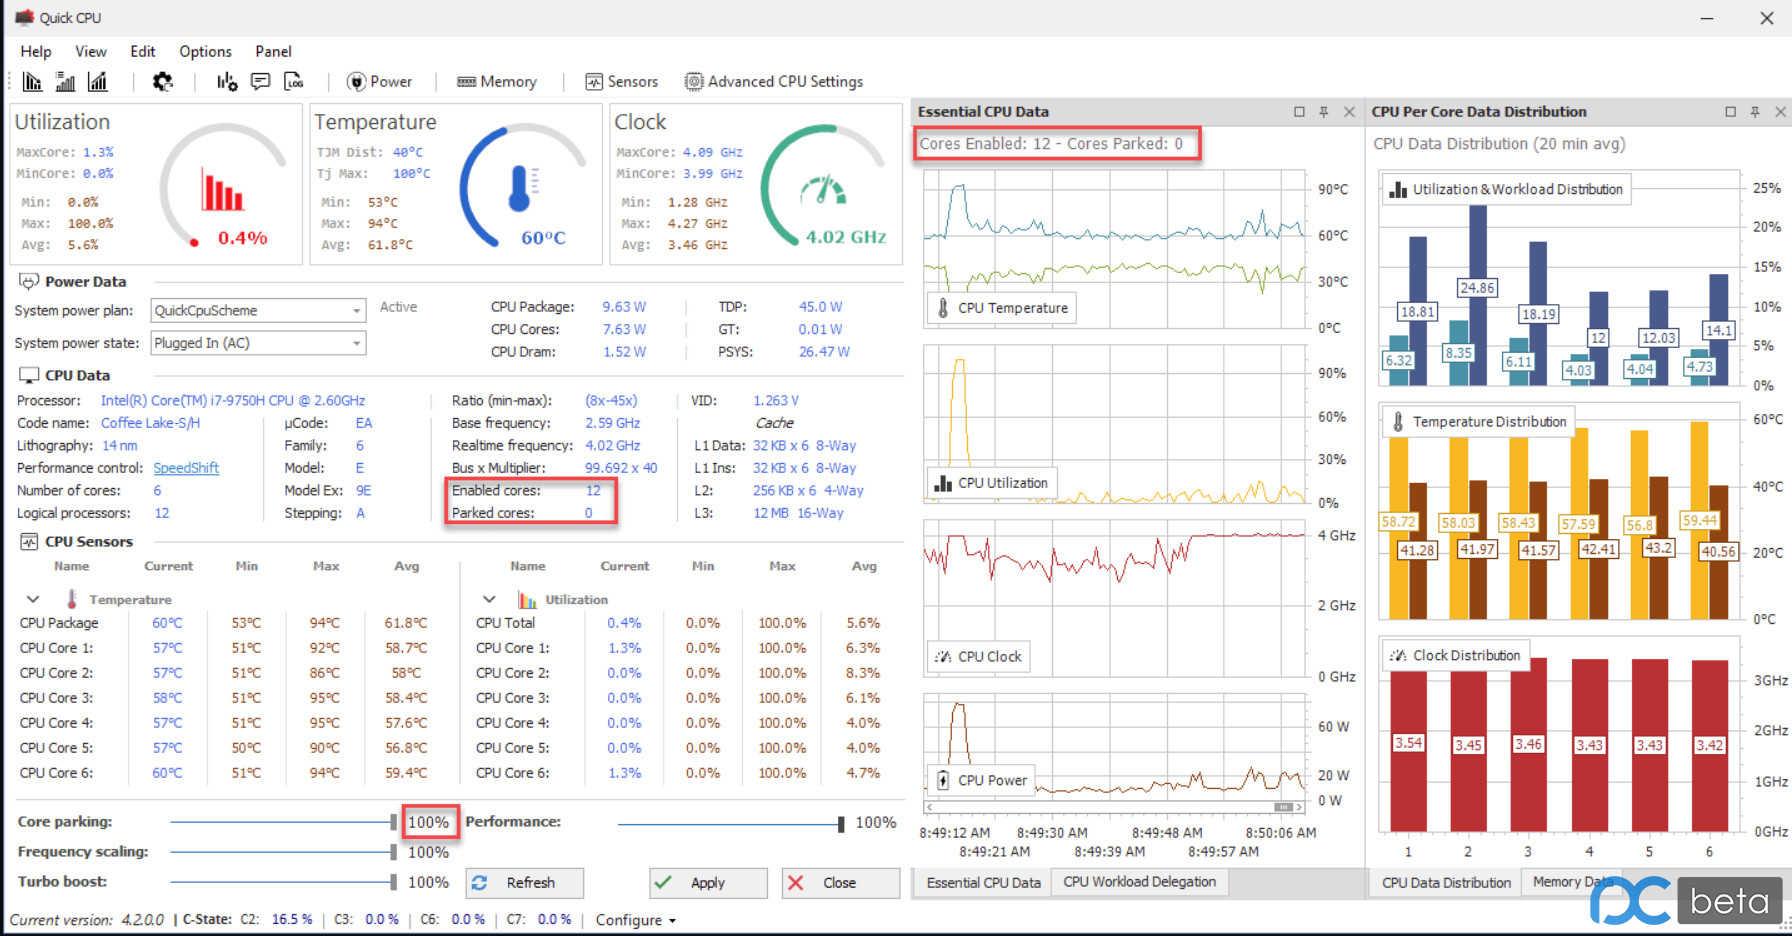Click the CPU Data section monitor icon
This screenshot has height=936, width=1792.
coord(29,375)
